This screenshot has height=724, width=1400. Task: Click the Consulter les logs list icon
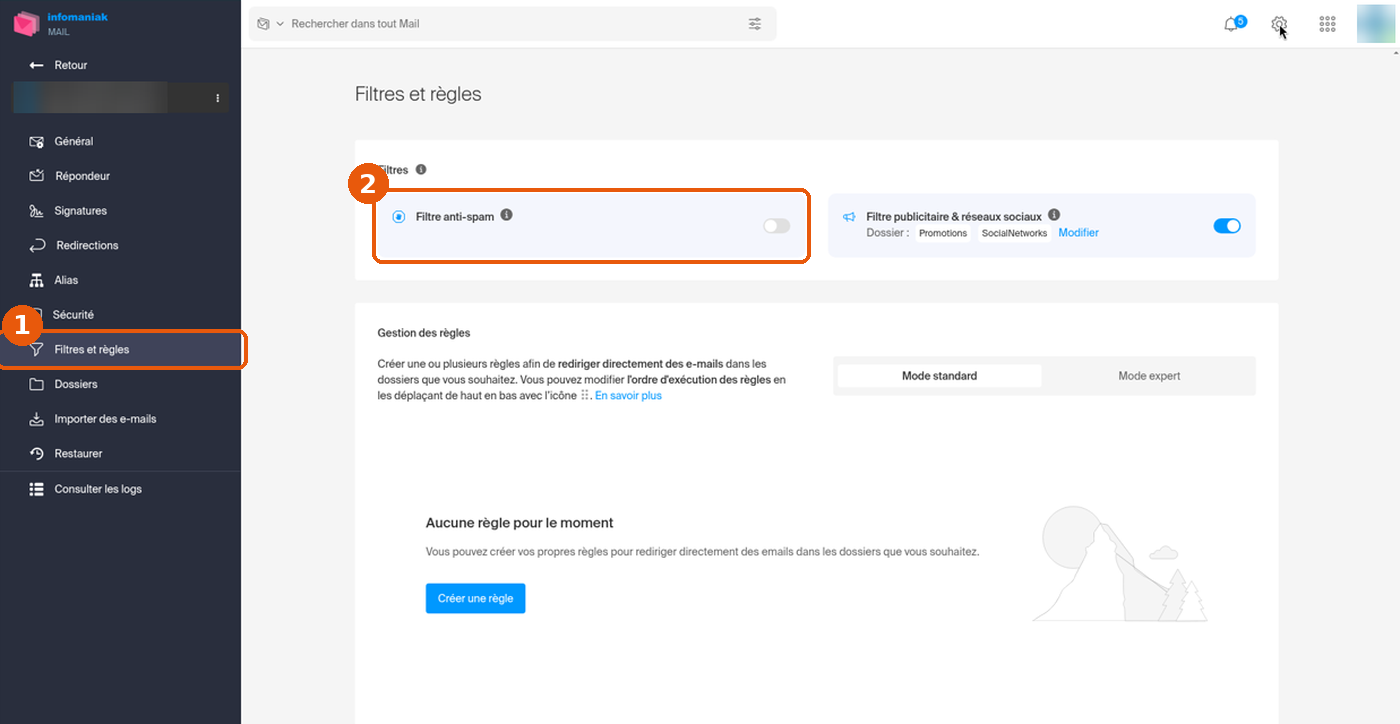point(37,489)
